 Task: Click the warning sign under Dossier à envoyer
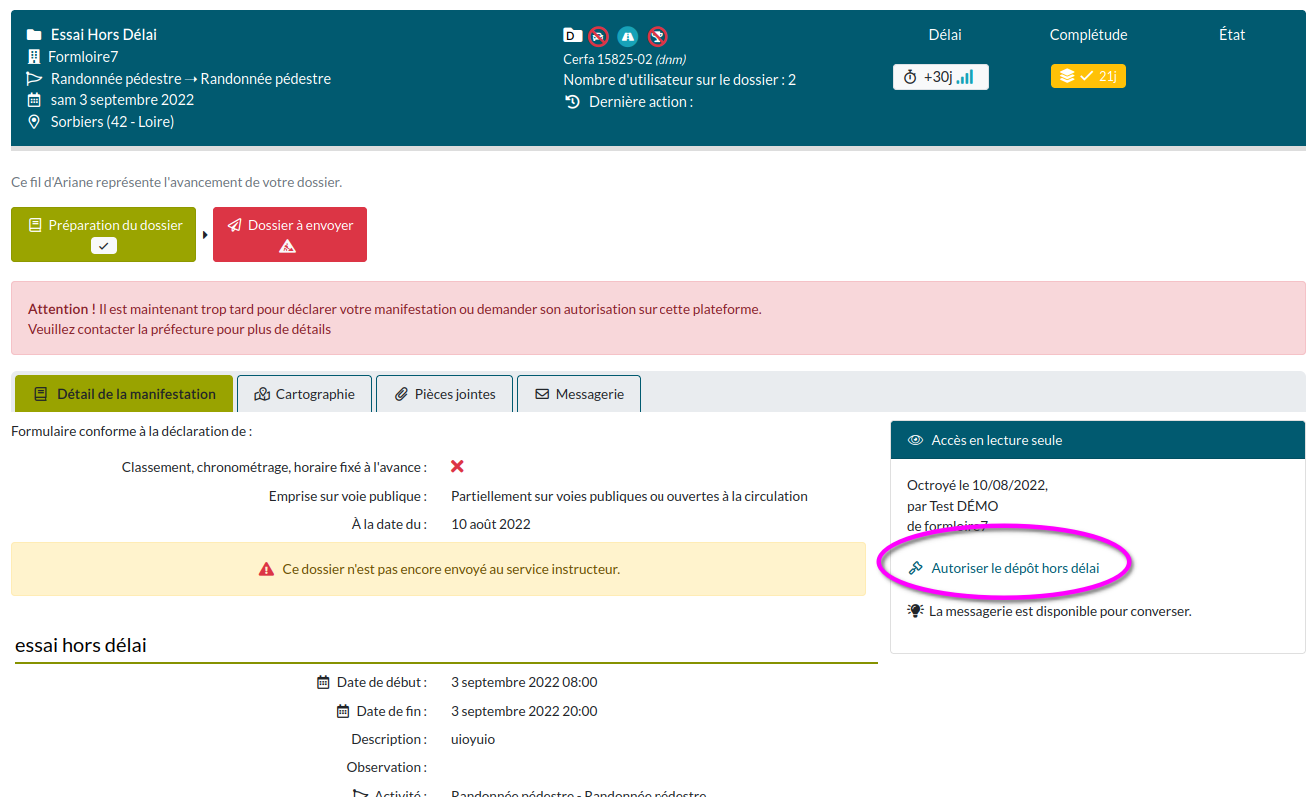coord(287,246)
